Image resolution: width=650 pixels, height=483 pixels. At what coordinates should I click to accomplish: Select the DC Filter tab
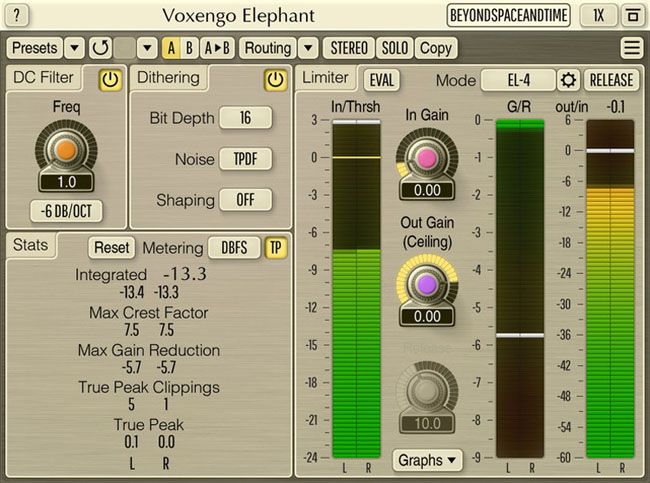coord(44,78)
